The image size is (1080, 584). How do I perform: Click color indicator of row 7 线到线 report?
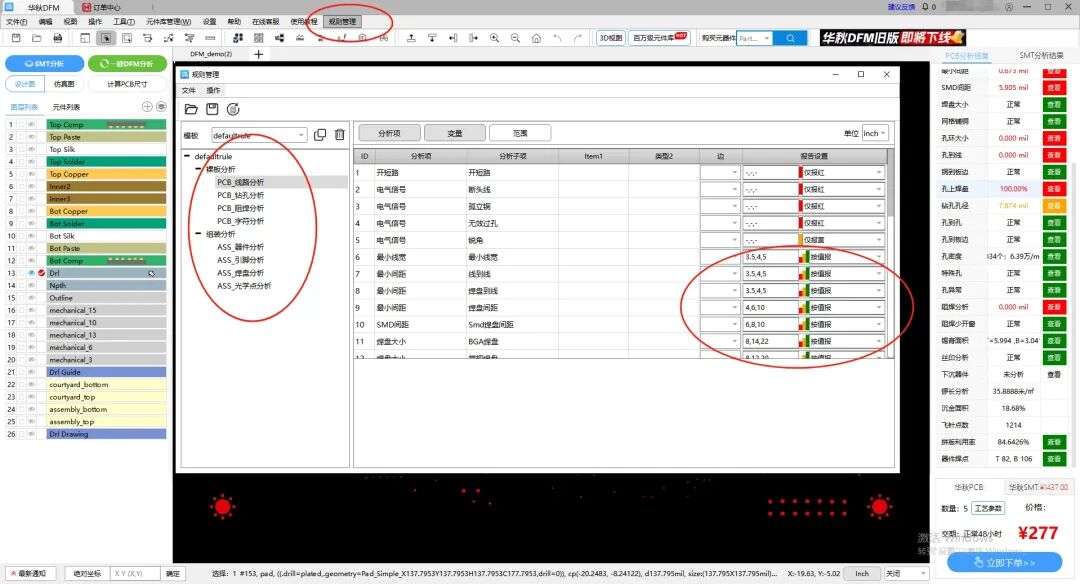pyautogui.click(x=804, y=274)
